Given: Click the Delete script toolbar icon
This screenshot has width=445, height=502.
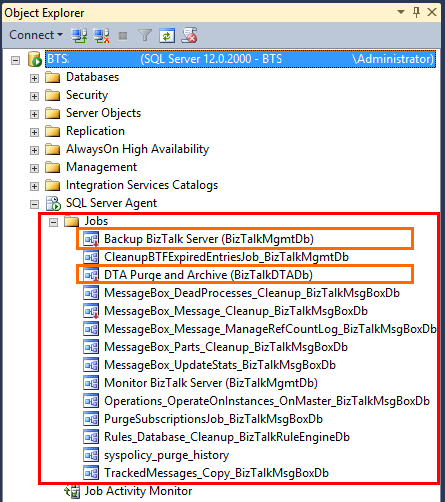Looking at the screenshot, I should pos(189,35).
